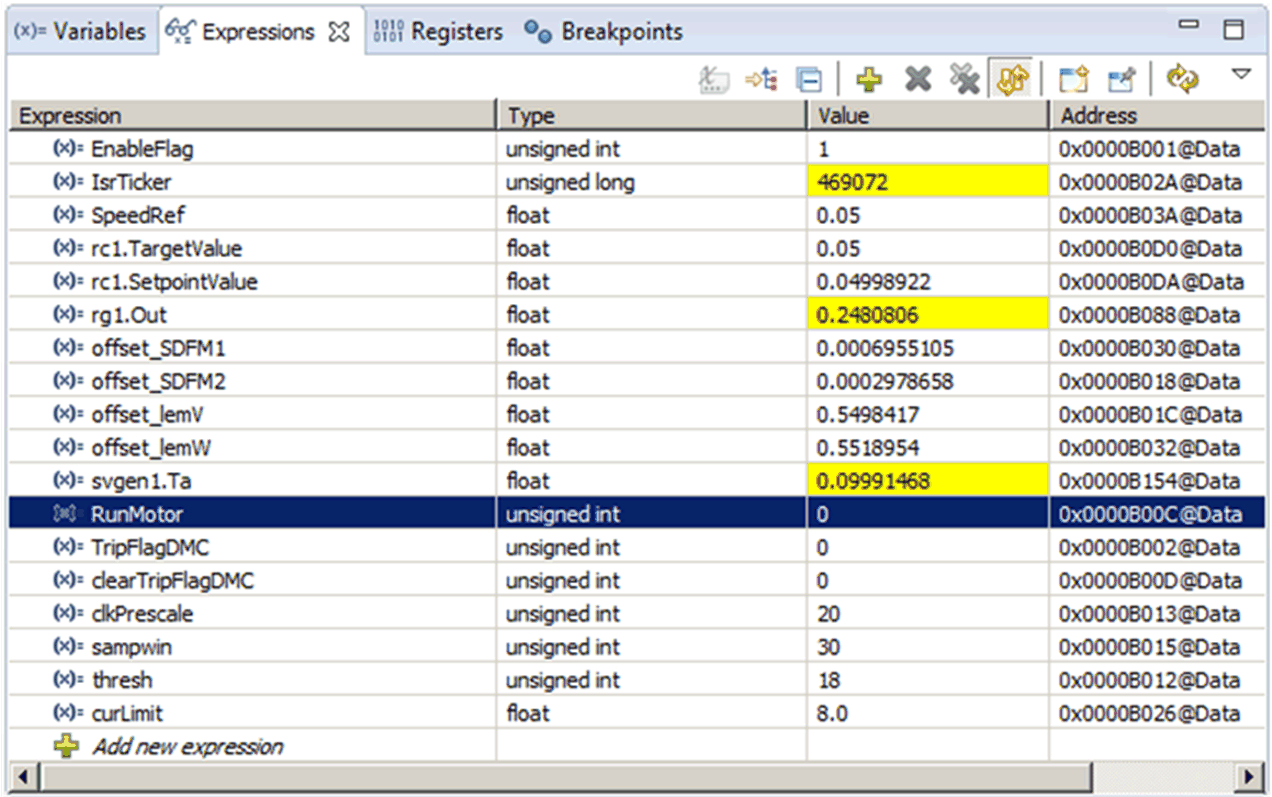The image size is (1272, 797).
Task: Open a new Expressions view
Action: (1074, 80)
